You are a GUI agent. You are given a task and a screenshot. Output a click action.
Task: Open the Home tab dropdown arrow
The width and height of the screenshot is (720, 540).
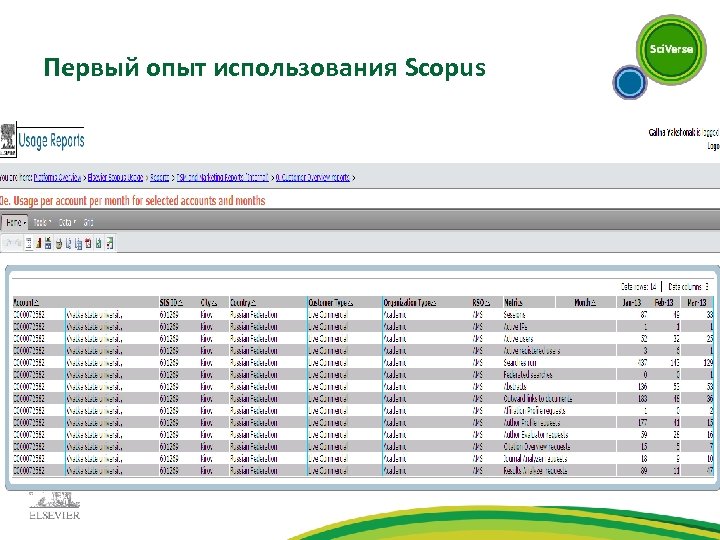[x=24, y=223]
